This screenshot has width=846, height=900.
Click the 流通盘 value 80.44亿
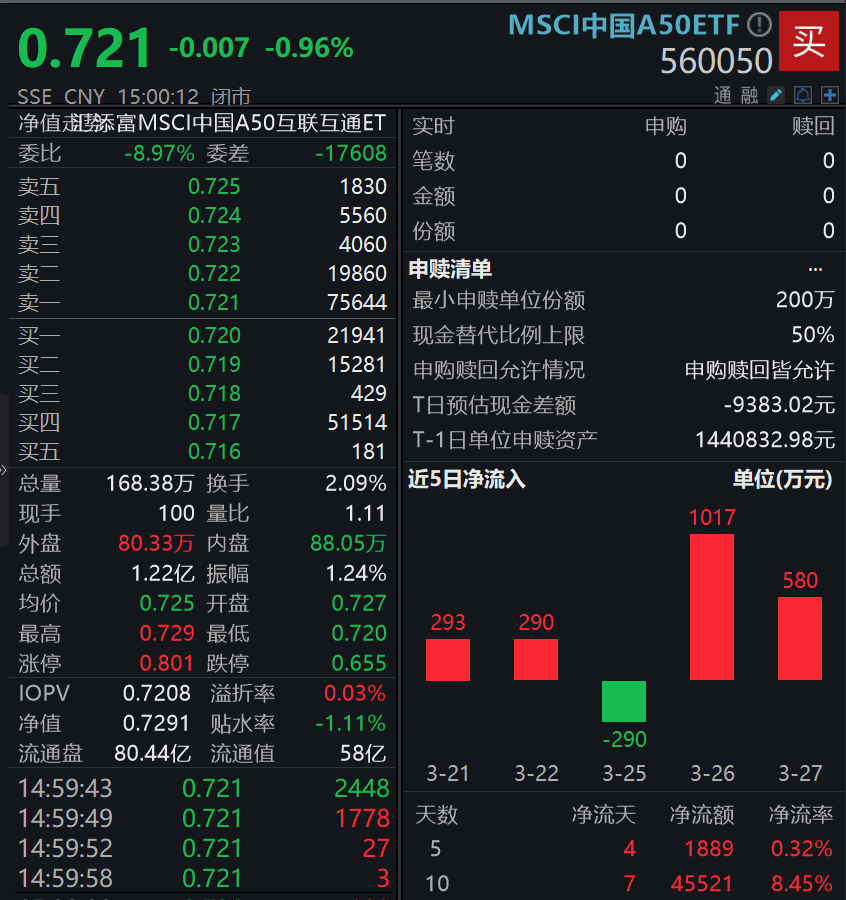click(x=153, y=753)
